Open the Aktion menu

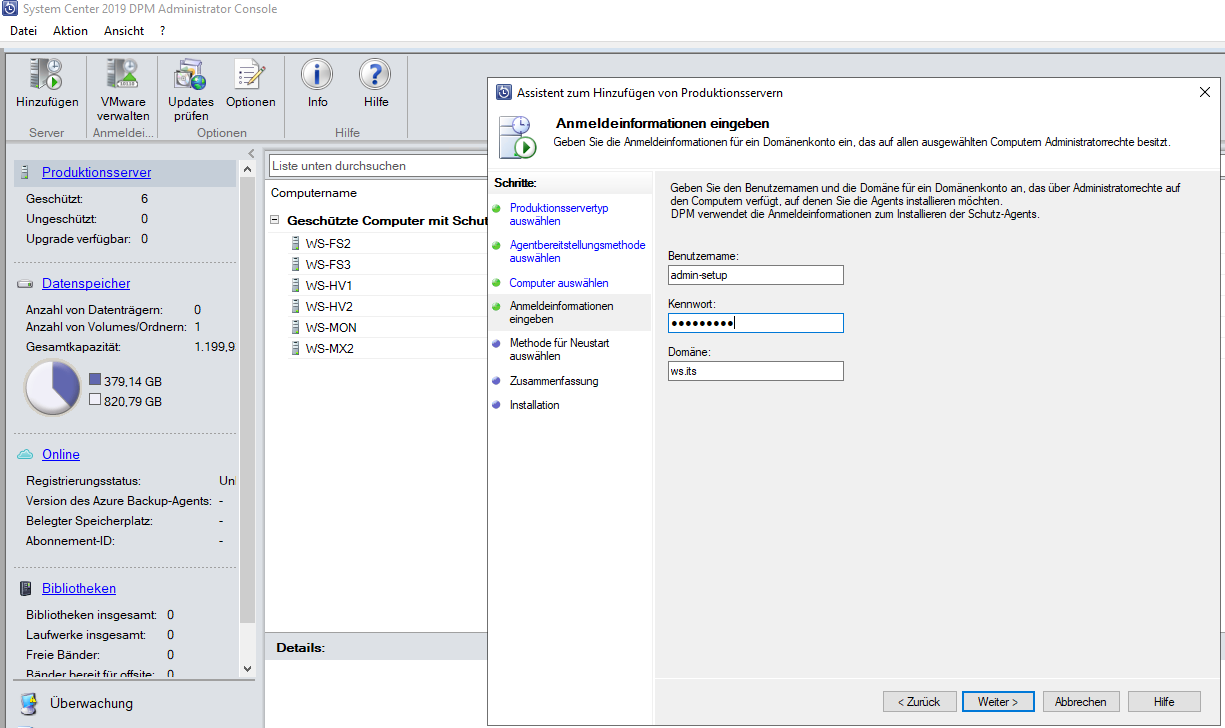[70, 31]
